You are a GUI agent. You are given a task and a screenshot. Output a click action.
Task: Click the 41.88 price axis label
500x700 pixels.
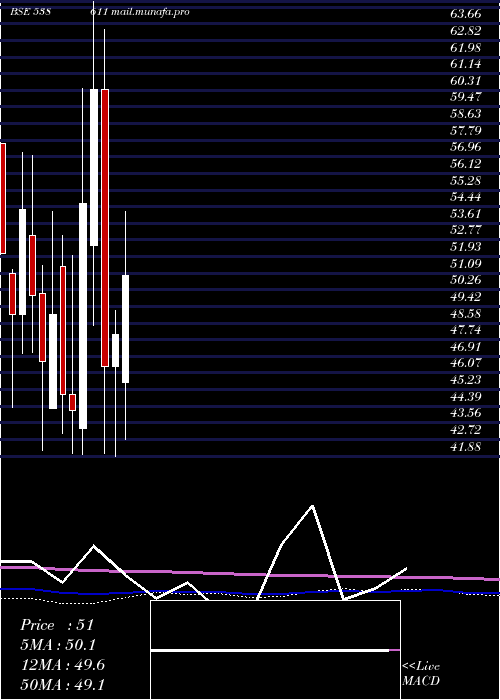(x=466, y=446)
